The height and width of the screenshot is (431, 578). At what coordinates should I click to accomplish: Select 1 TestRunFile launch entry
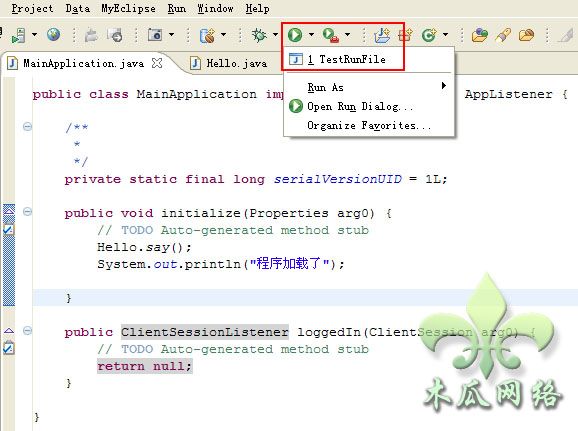pyautogui.click(x=369, y=59)
